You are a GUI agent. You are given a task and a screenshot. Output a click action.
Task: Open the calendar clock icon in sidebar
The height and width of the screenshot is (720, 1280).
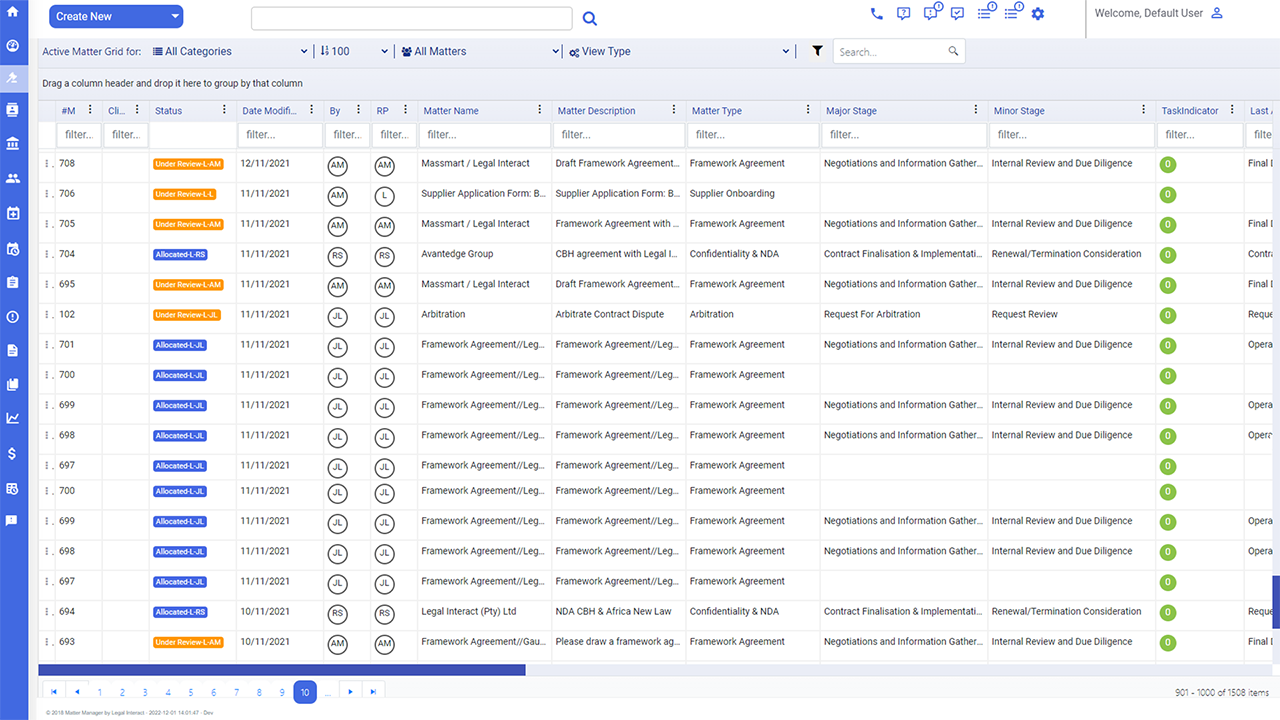point(13,249)
